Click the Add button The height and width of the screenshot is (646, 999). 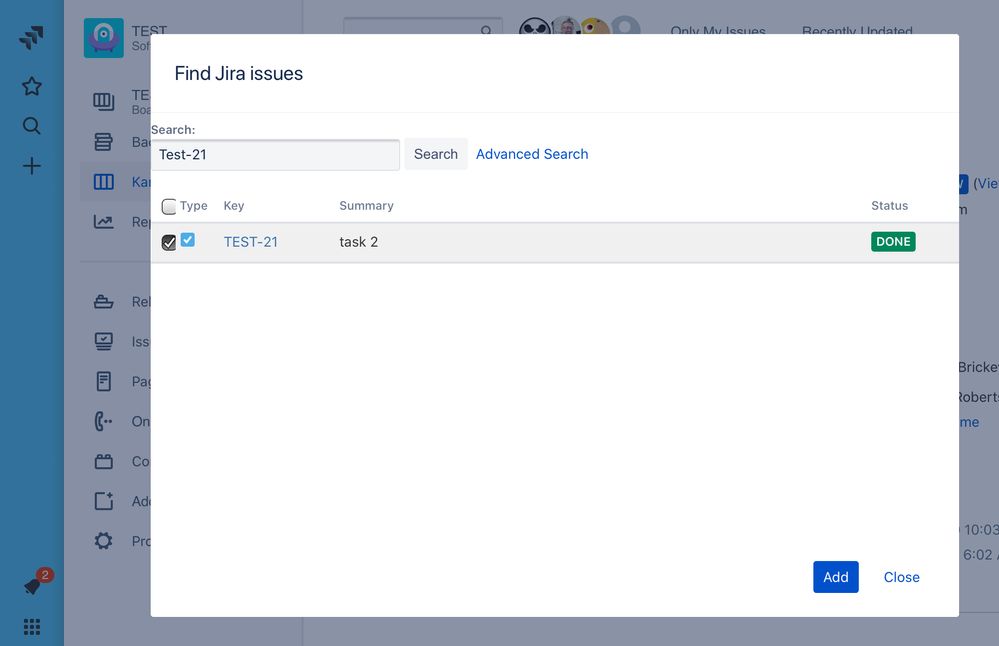[x=835, y=577]
